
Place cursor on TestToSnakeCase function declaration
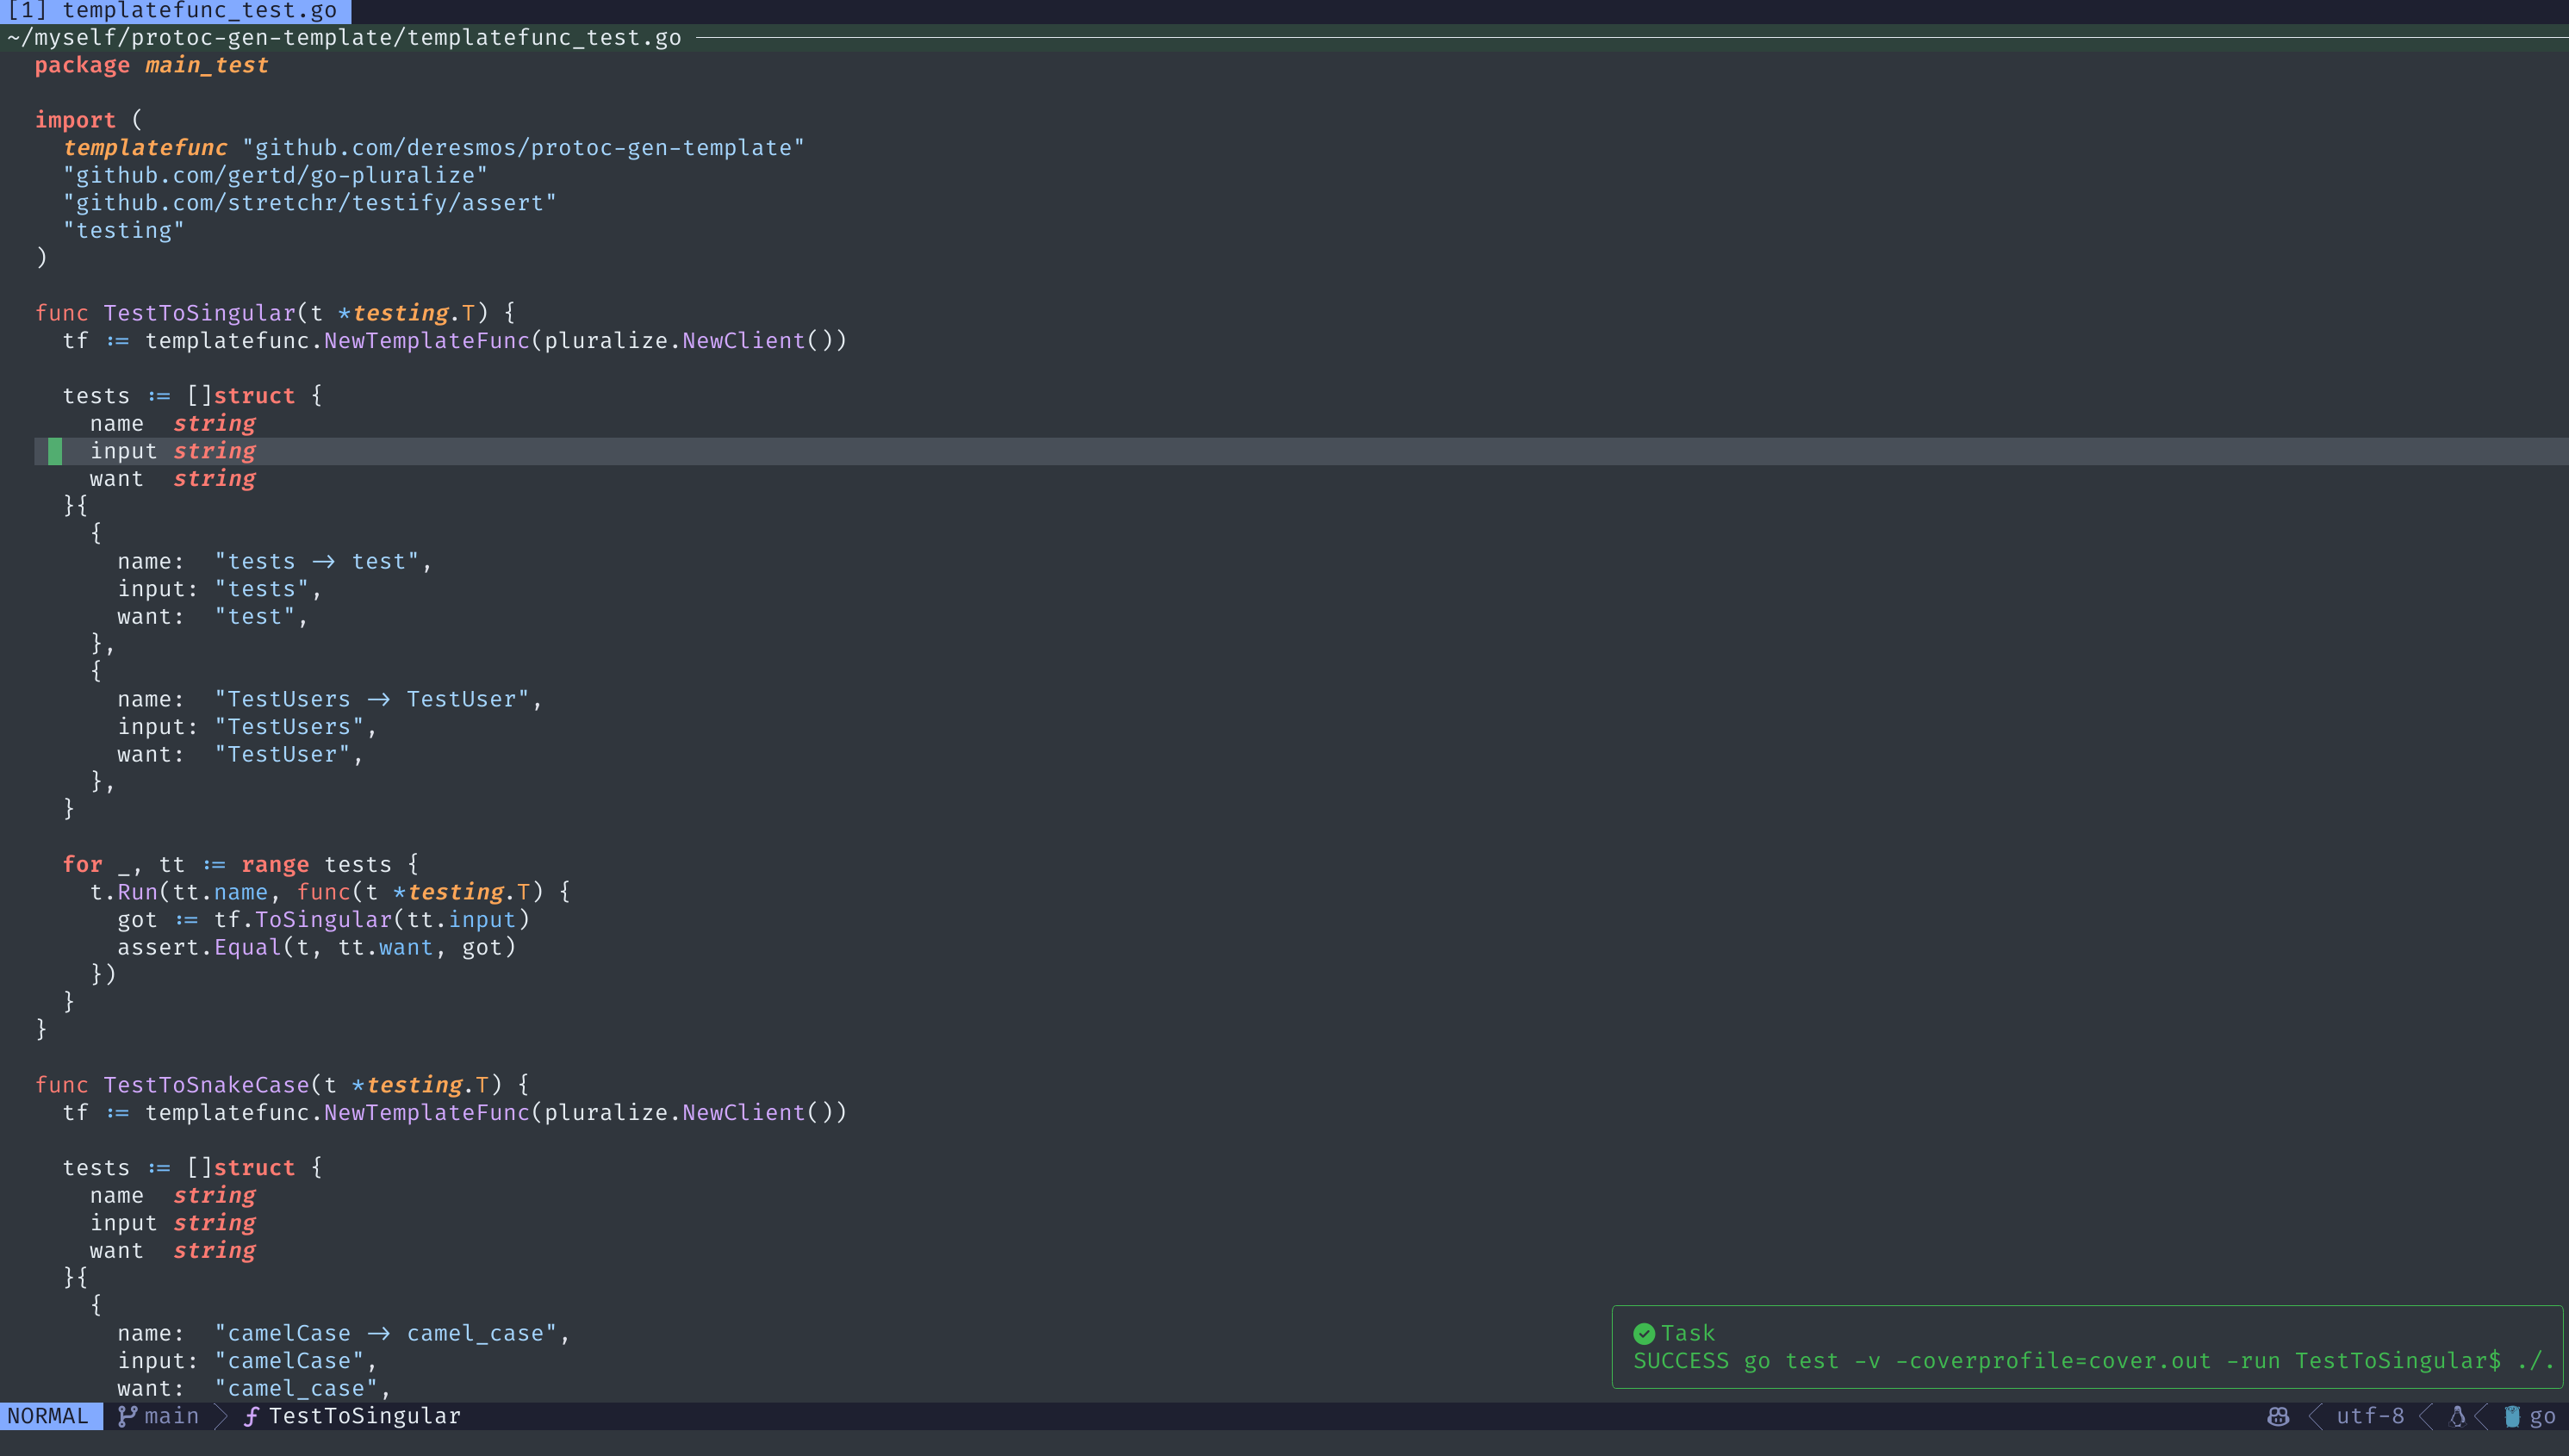point(206,1085)
